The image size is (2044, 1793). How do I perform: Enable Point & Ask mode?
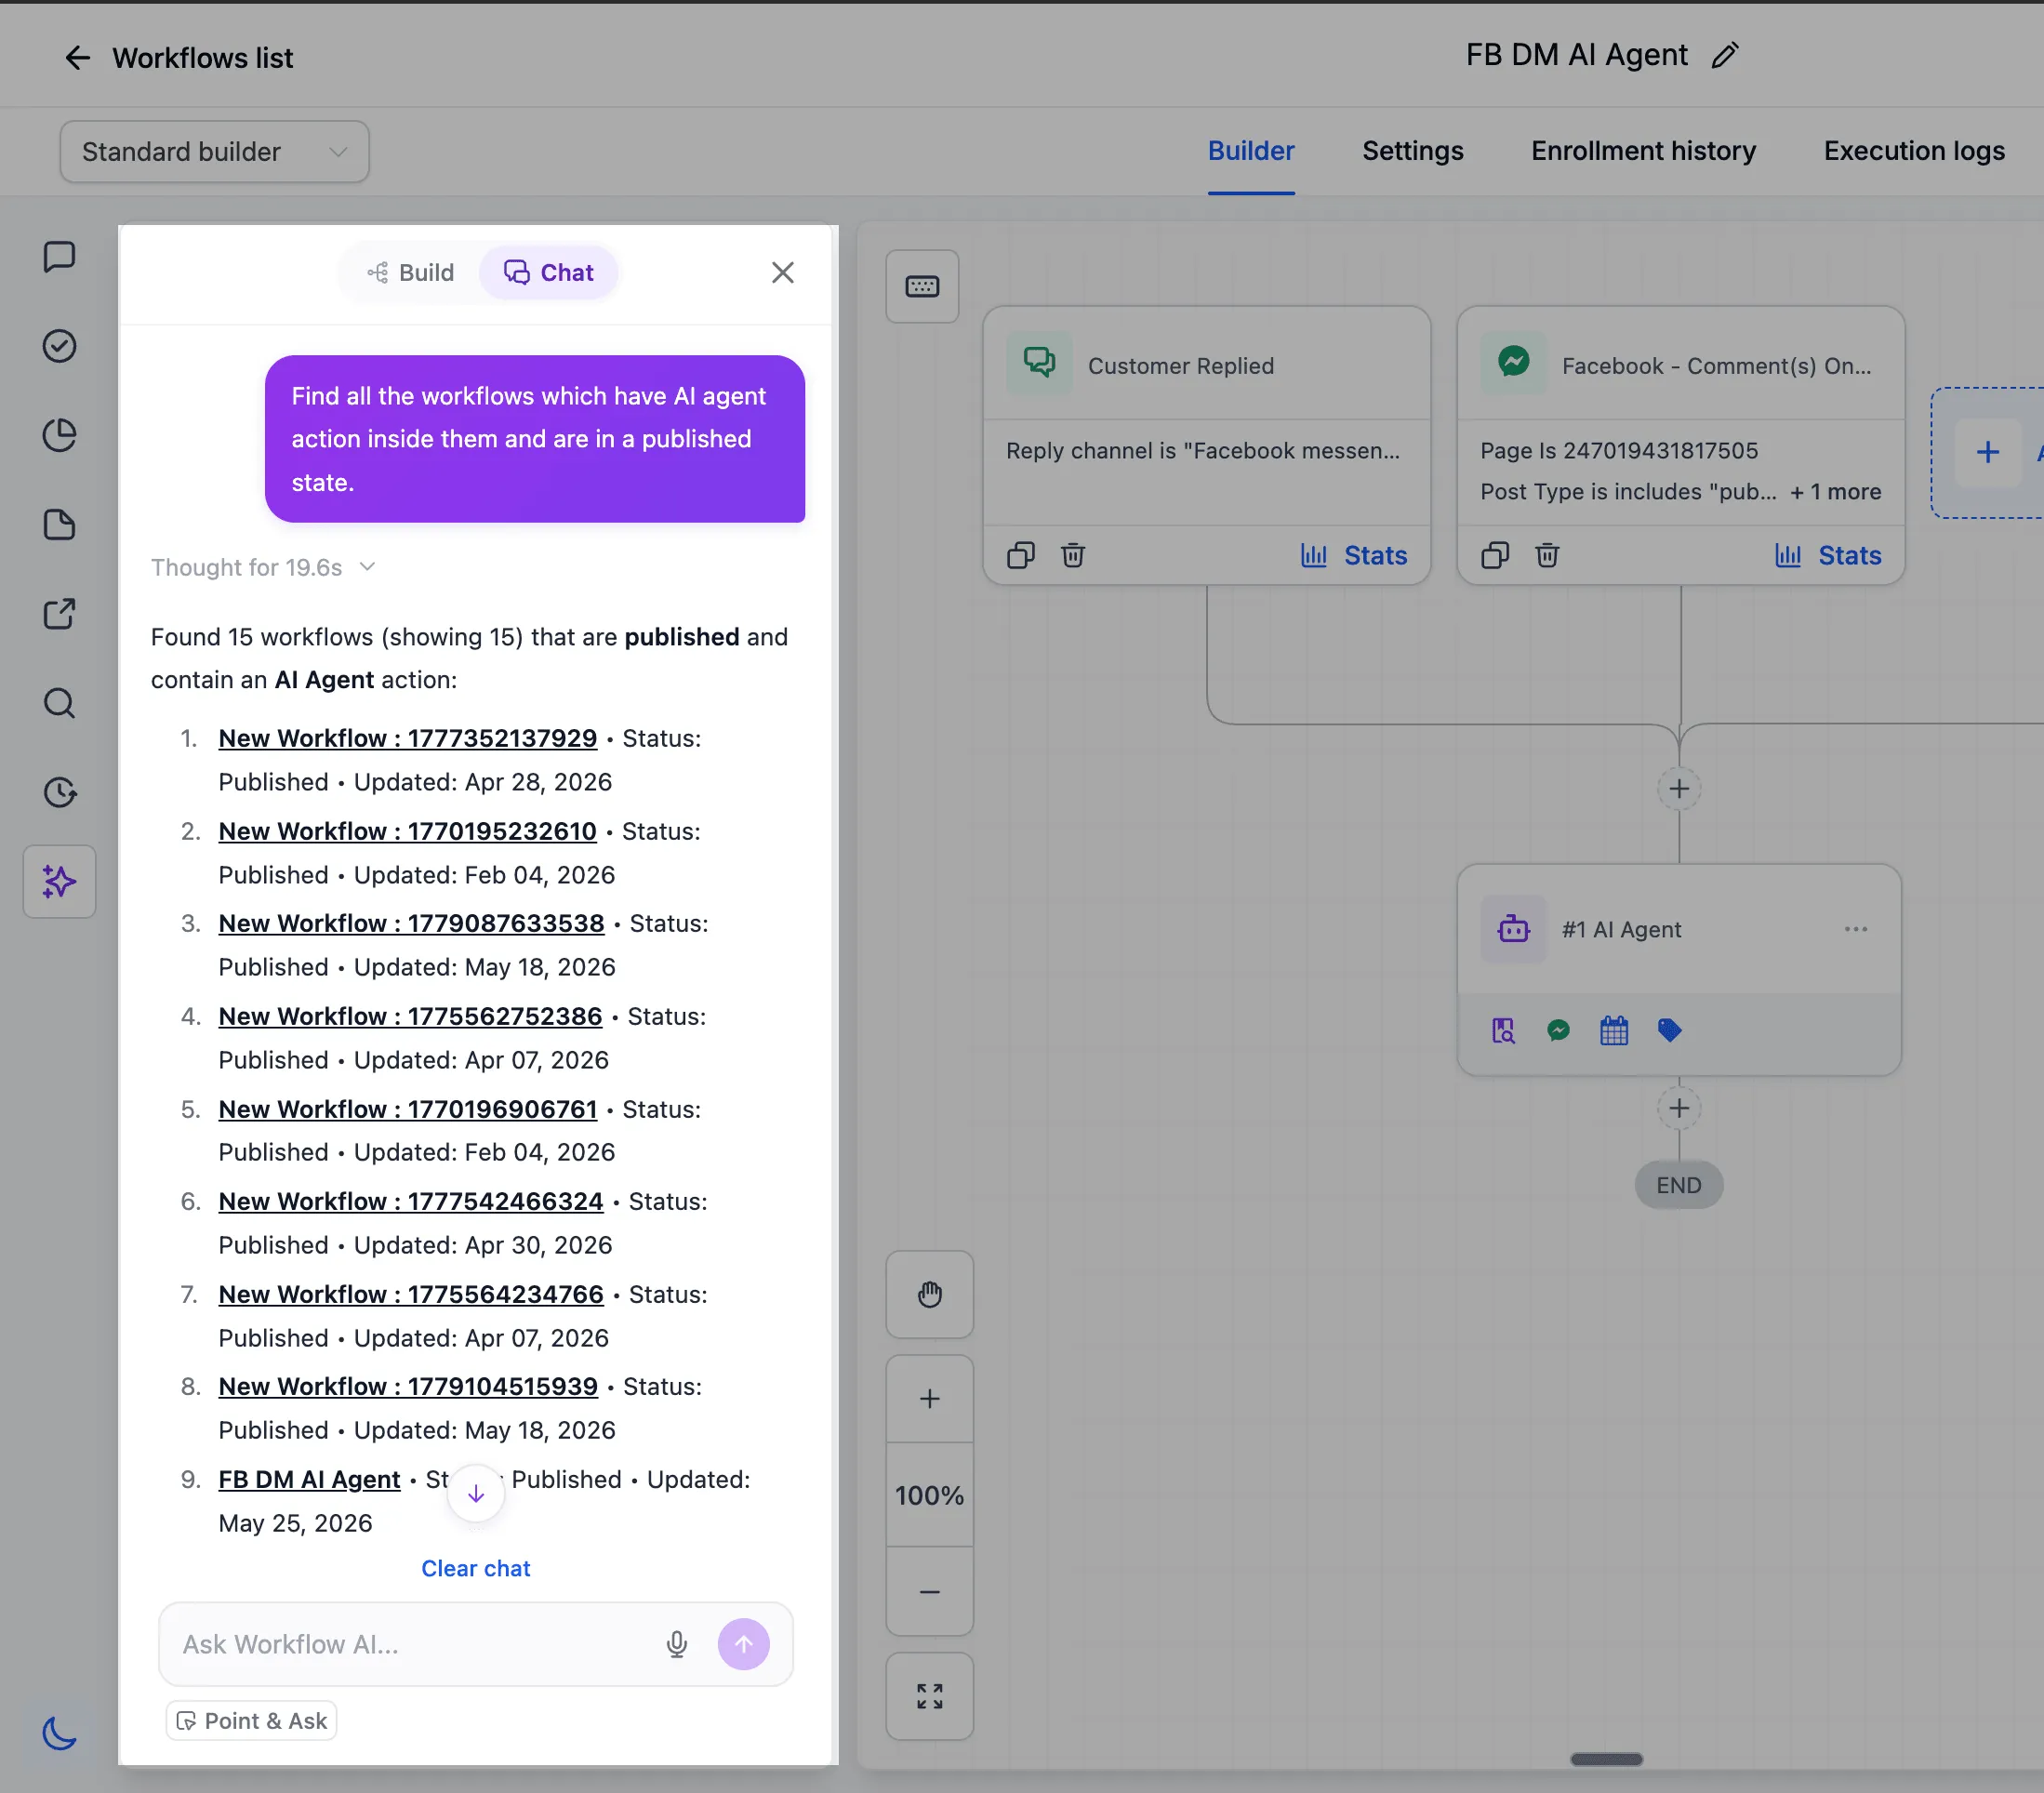pos(251,1720)
